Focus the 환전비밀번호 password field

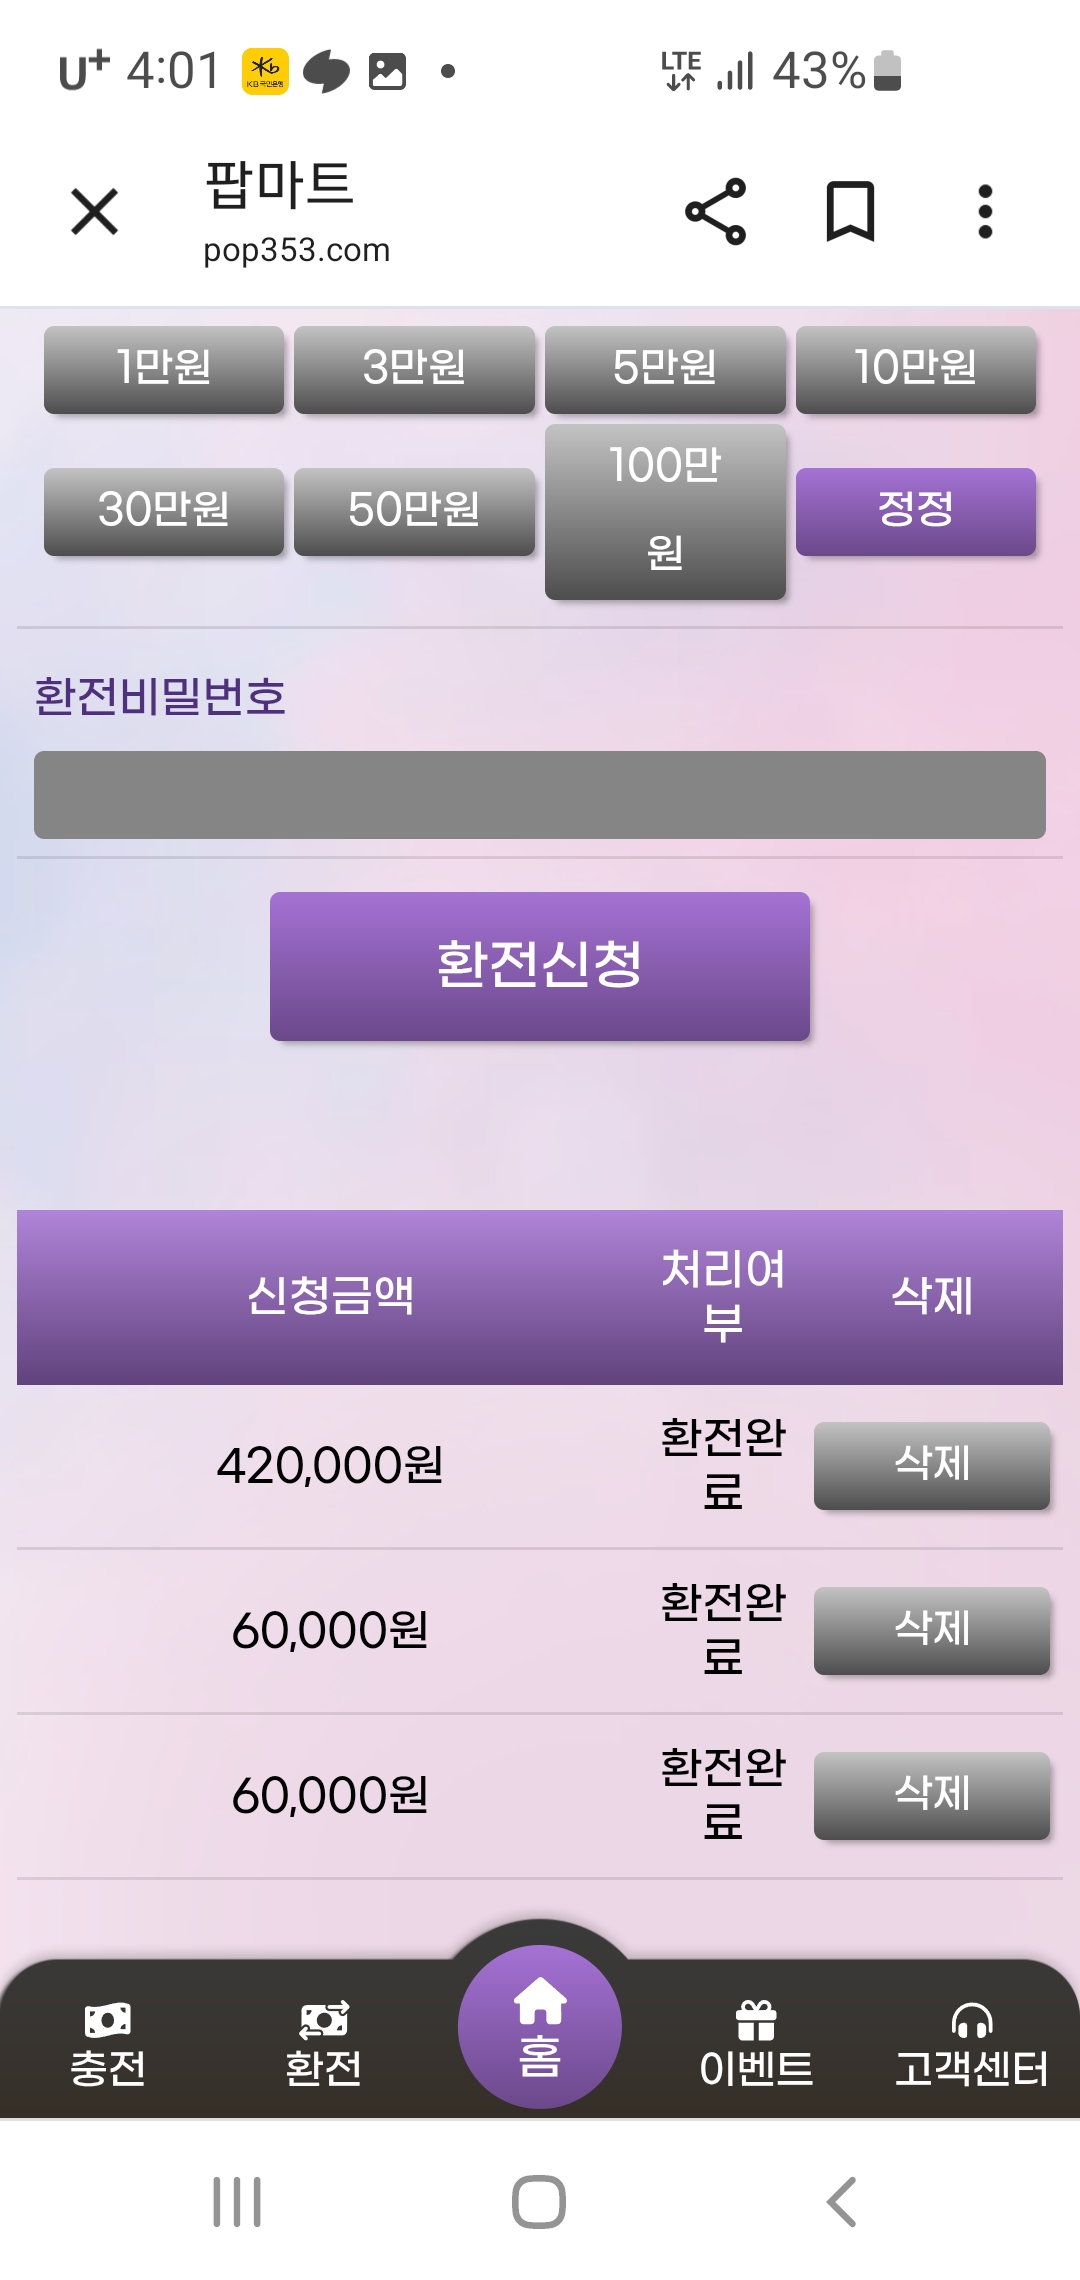point(540,795)
